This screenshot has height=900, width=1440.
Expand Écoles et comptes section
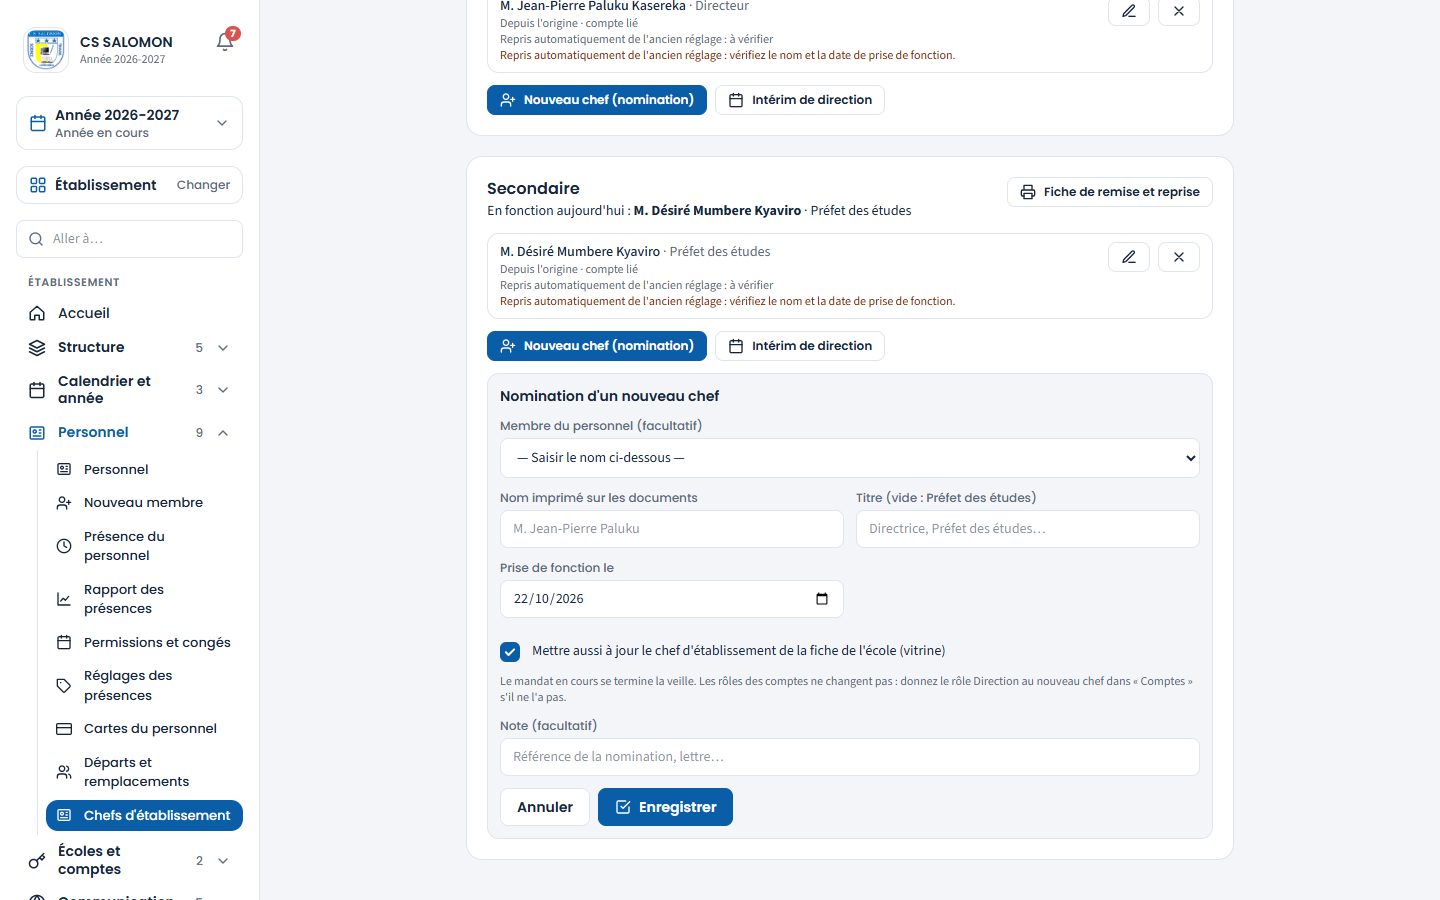click(x=130, y=860)
